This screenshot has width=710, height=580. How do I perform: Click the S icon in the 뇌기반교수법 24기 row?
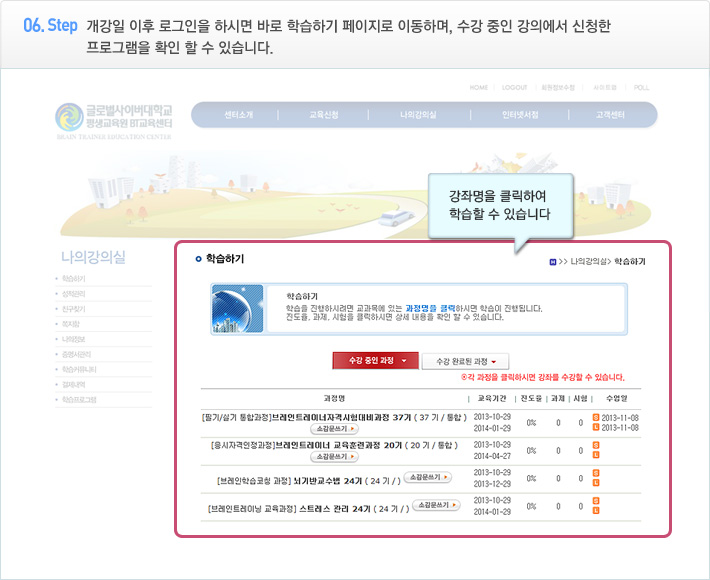[x=596, y=473]
